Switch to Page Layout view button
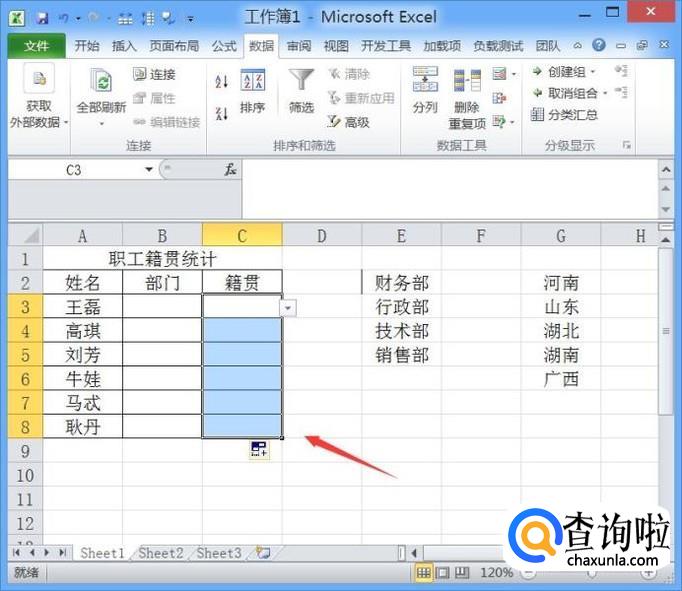Screen dimensions: 682x591 pyautogui.click(x=443, y=573)
